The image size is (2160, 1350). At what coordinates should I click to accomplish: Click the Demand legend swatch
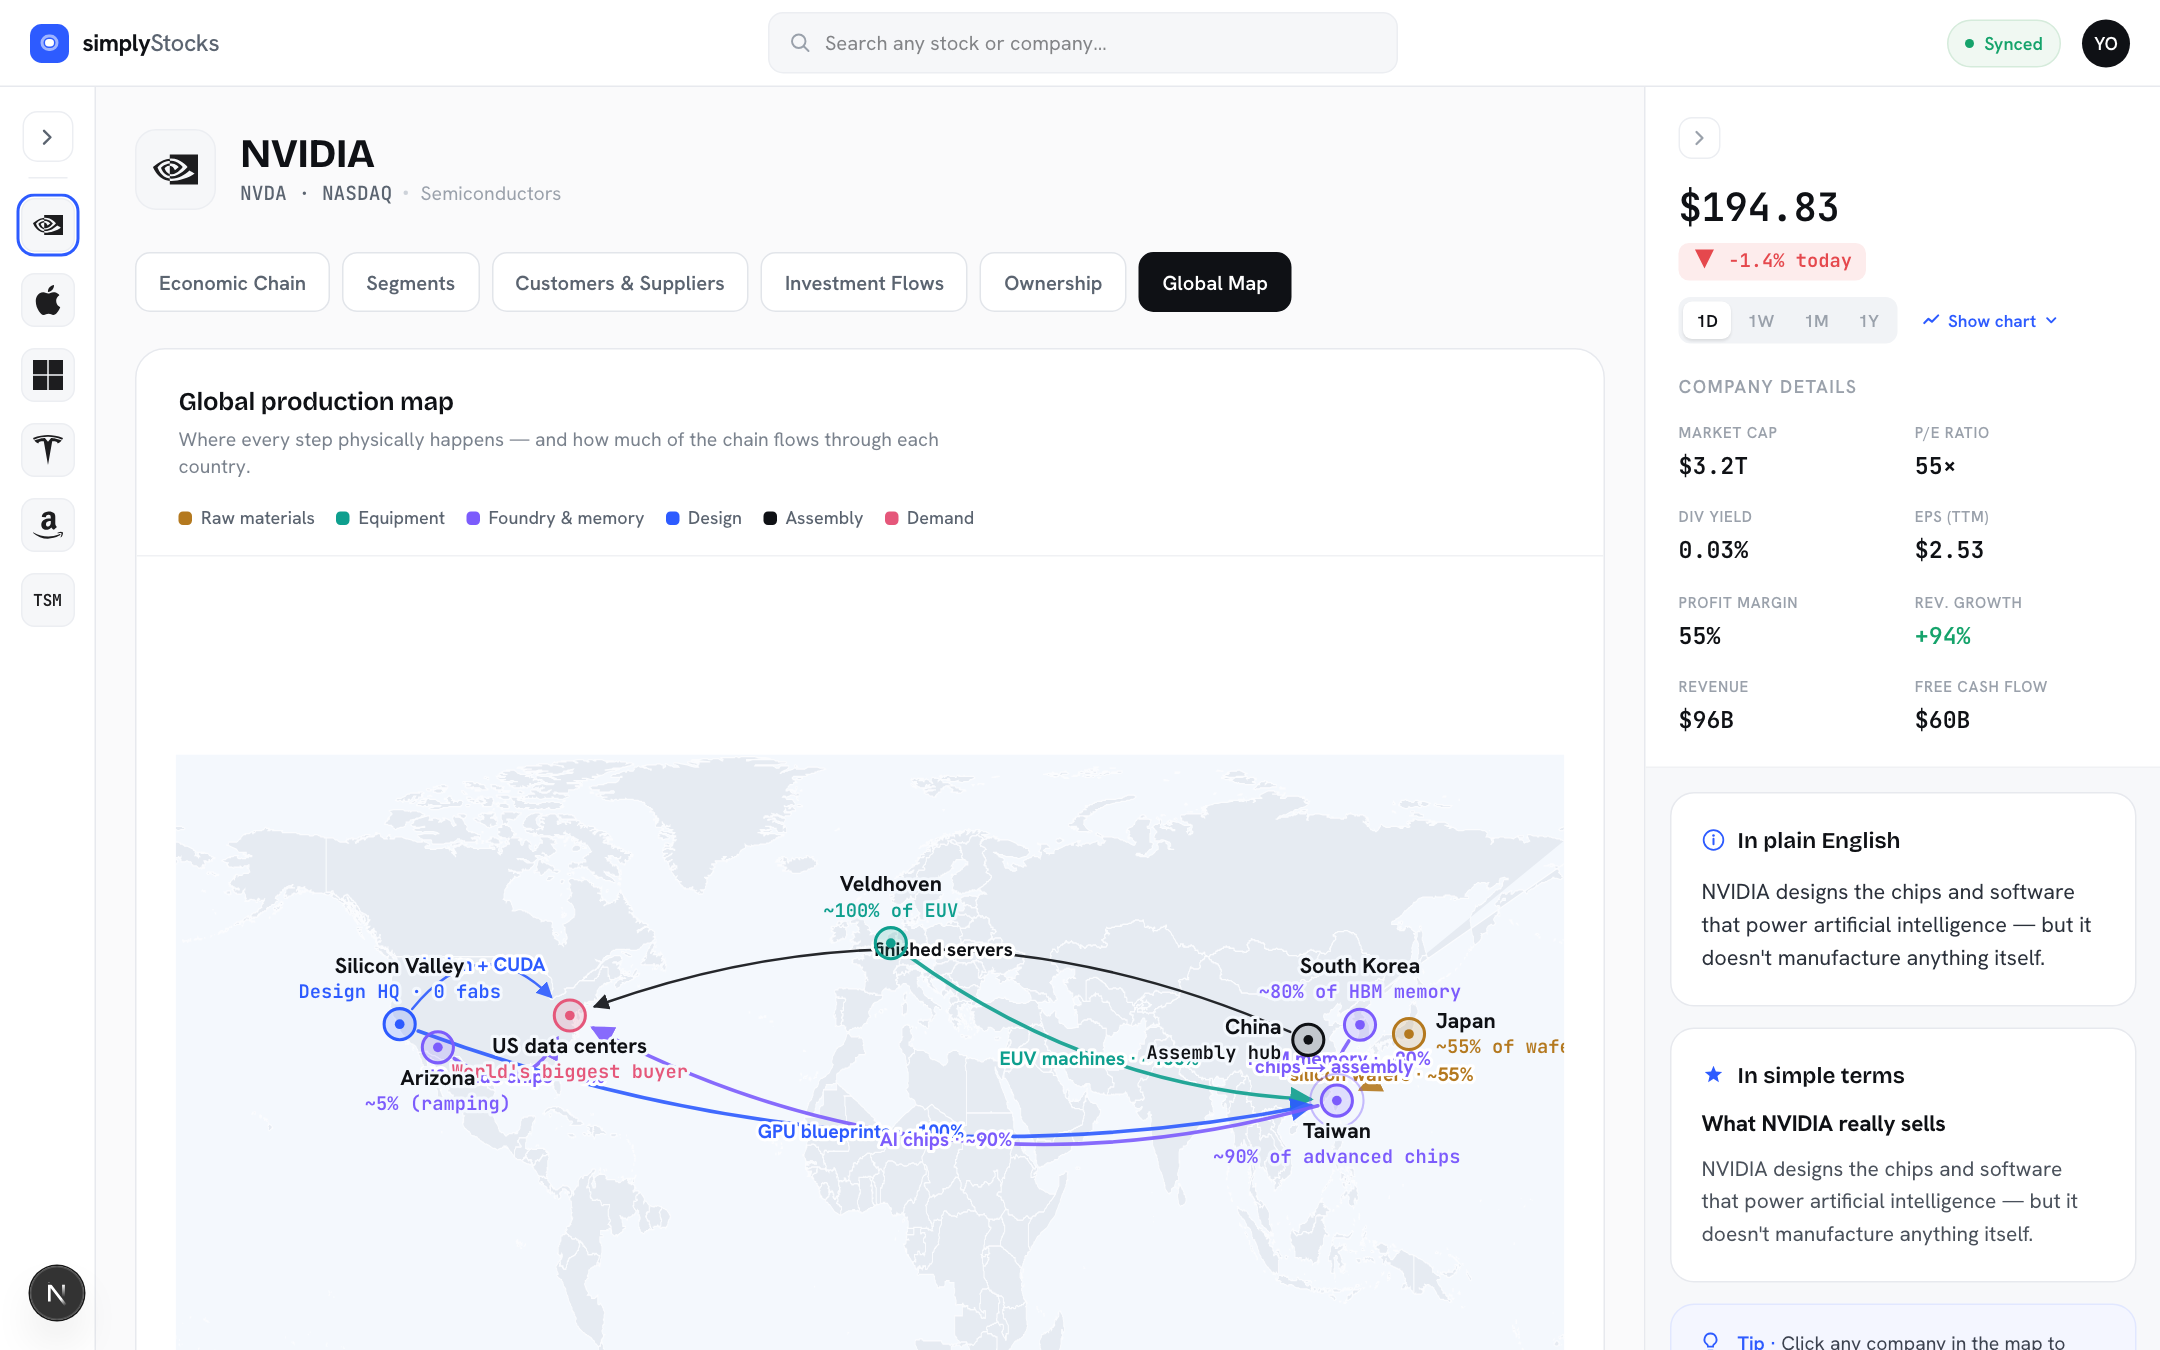coord(891,518)
